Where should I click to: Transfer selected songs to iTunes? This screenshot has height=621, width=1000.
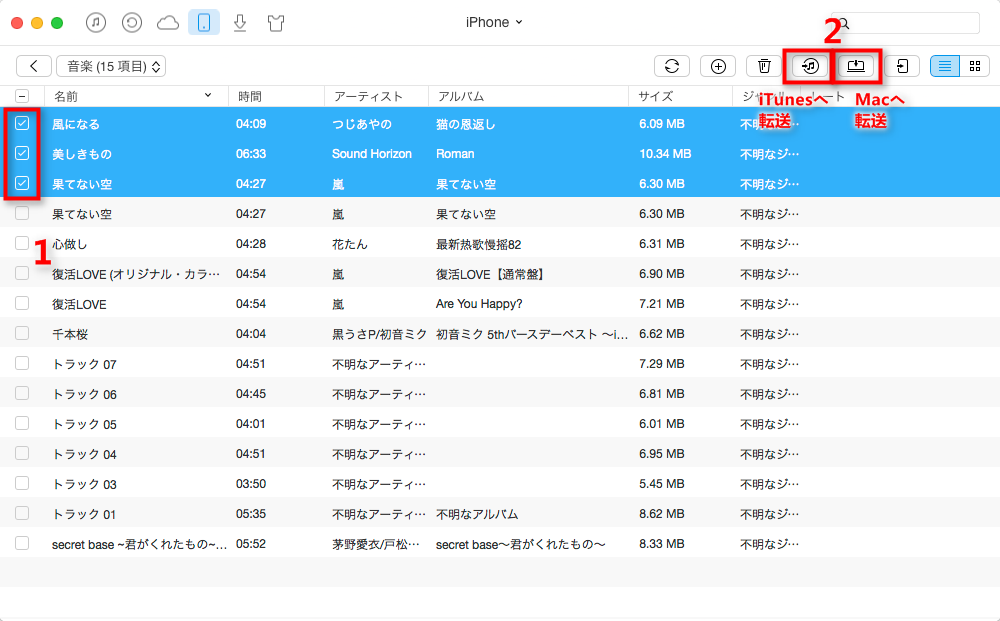point(810,66)
